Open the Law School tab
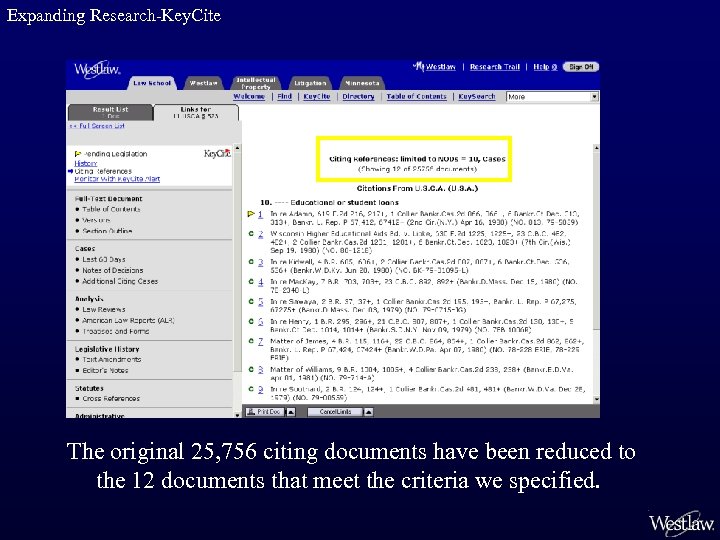This screenshot has width=720, height=540. 152,83
